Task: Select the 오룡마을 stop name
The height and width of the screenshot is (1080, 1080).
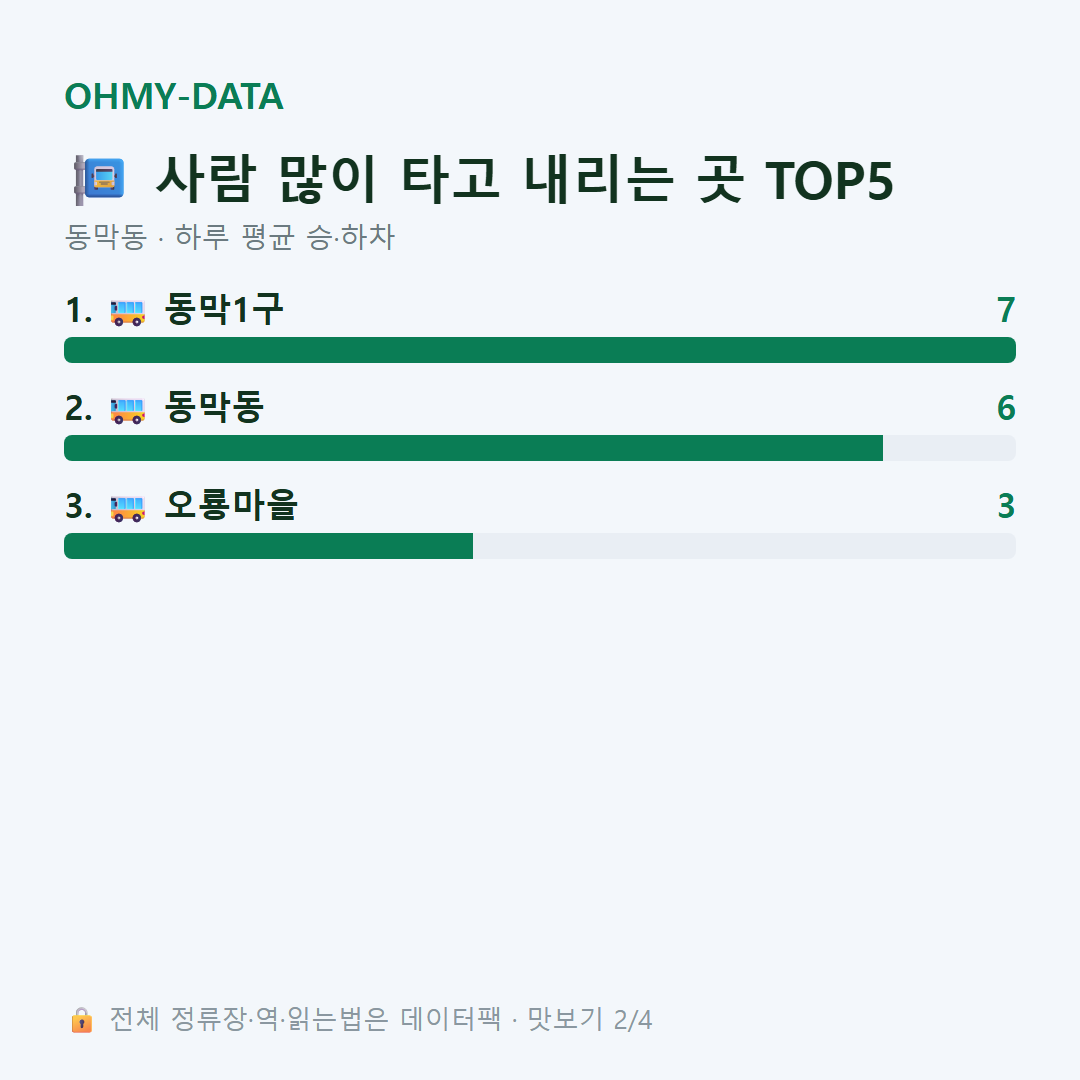Action: (x=231, y=505)
